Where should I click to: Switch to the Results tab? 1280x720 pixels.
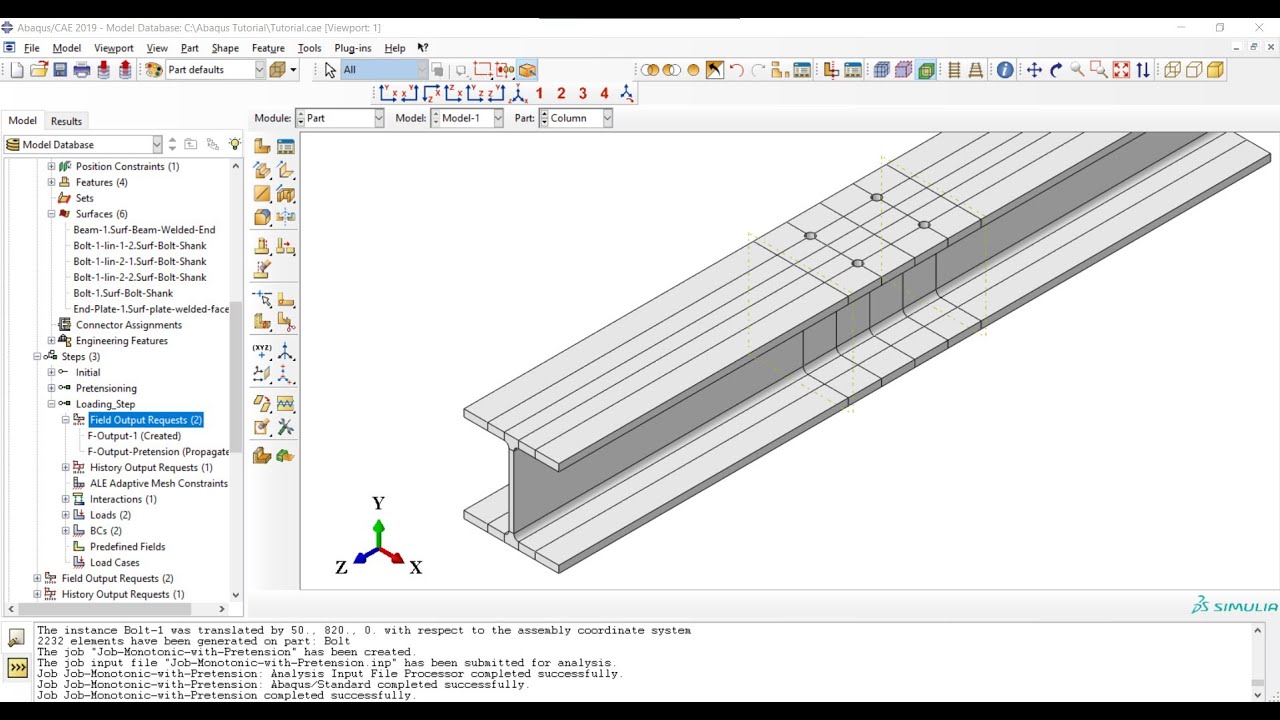(x=66, y=121)
